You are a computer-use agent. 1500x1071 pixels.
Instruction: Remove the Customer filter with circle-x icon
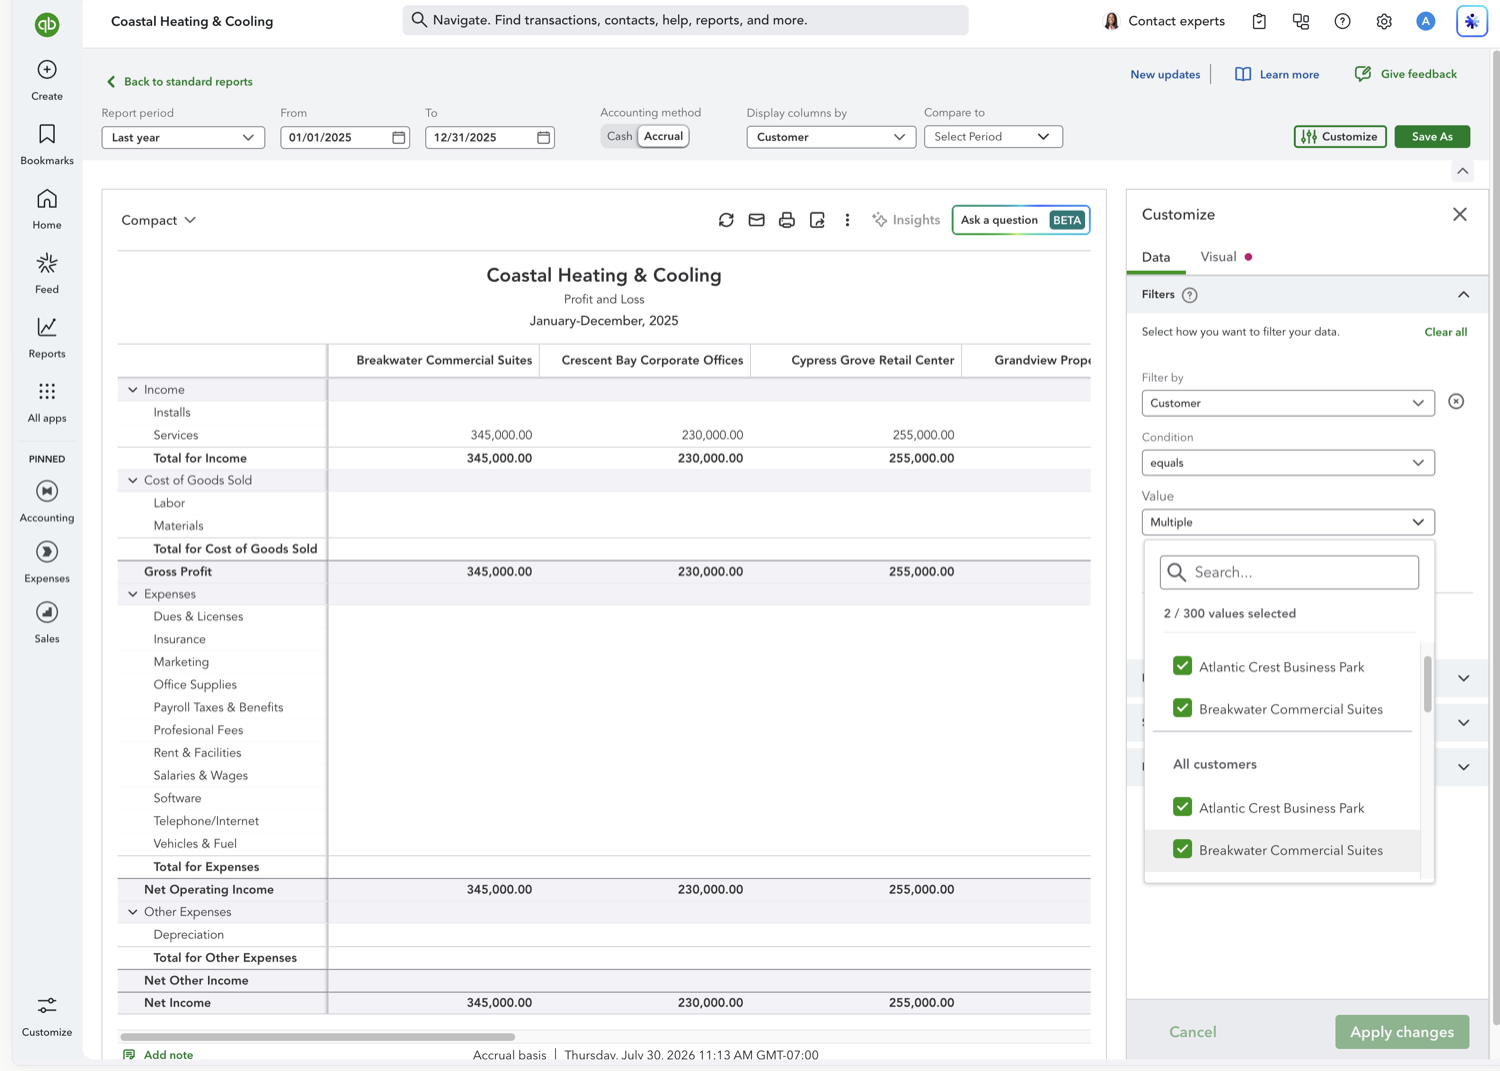coord(1456,401)
